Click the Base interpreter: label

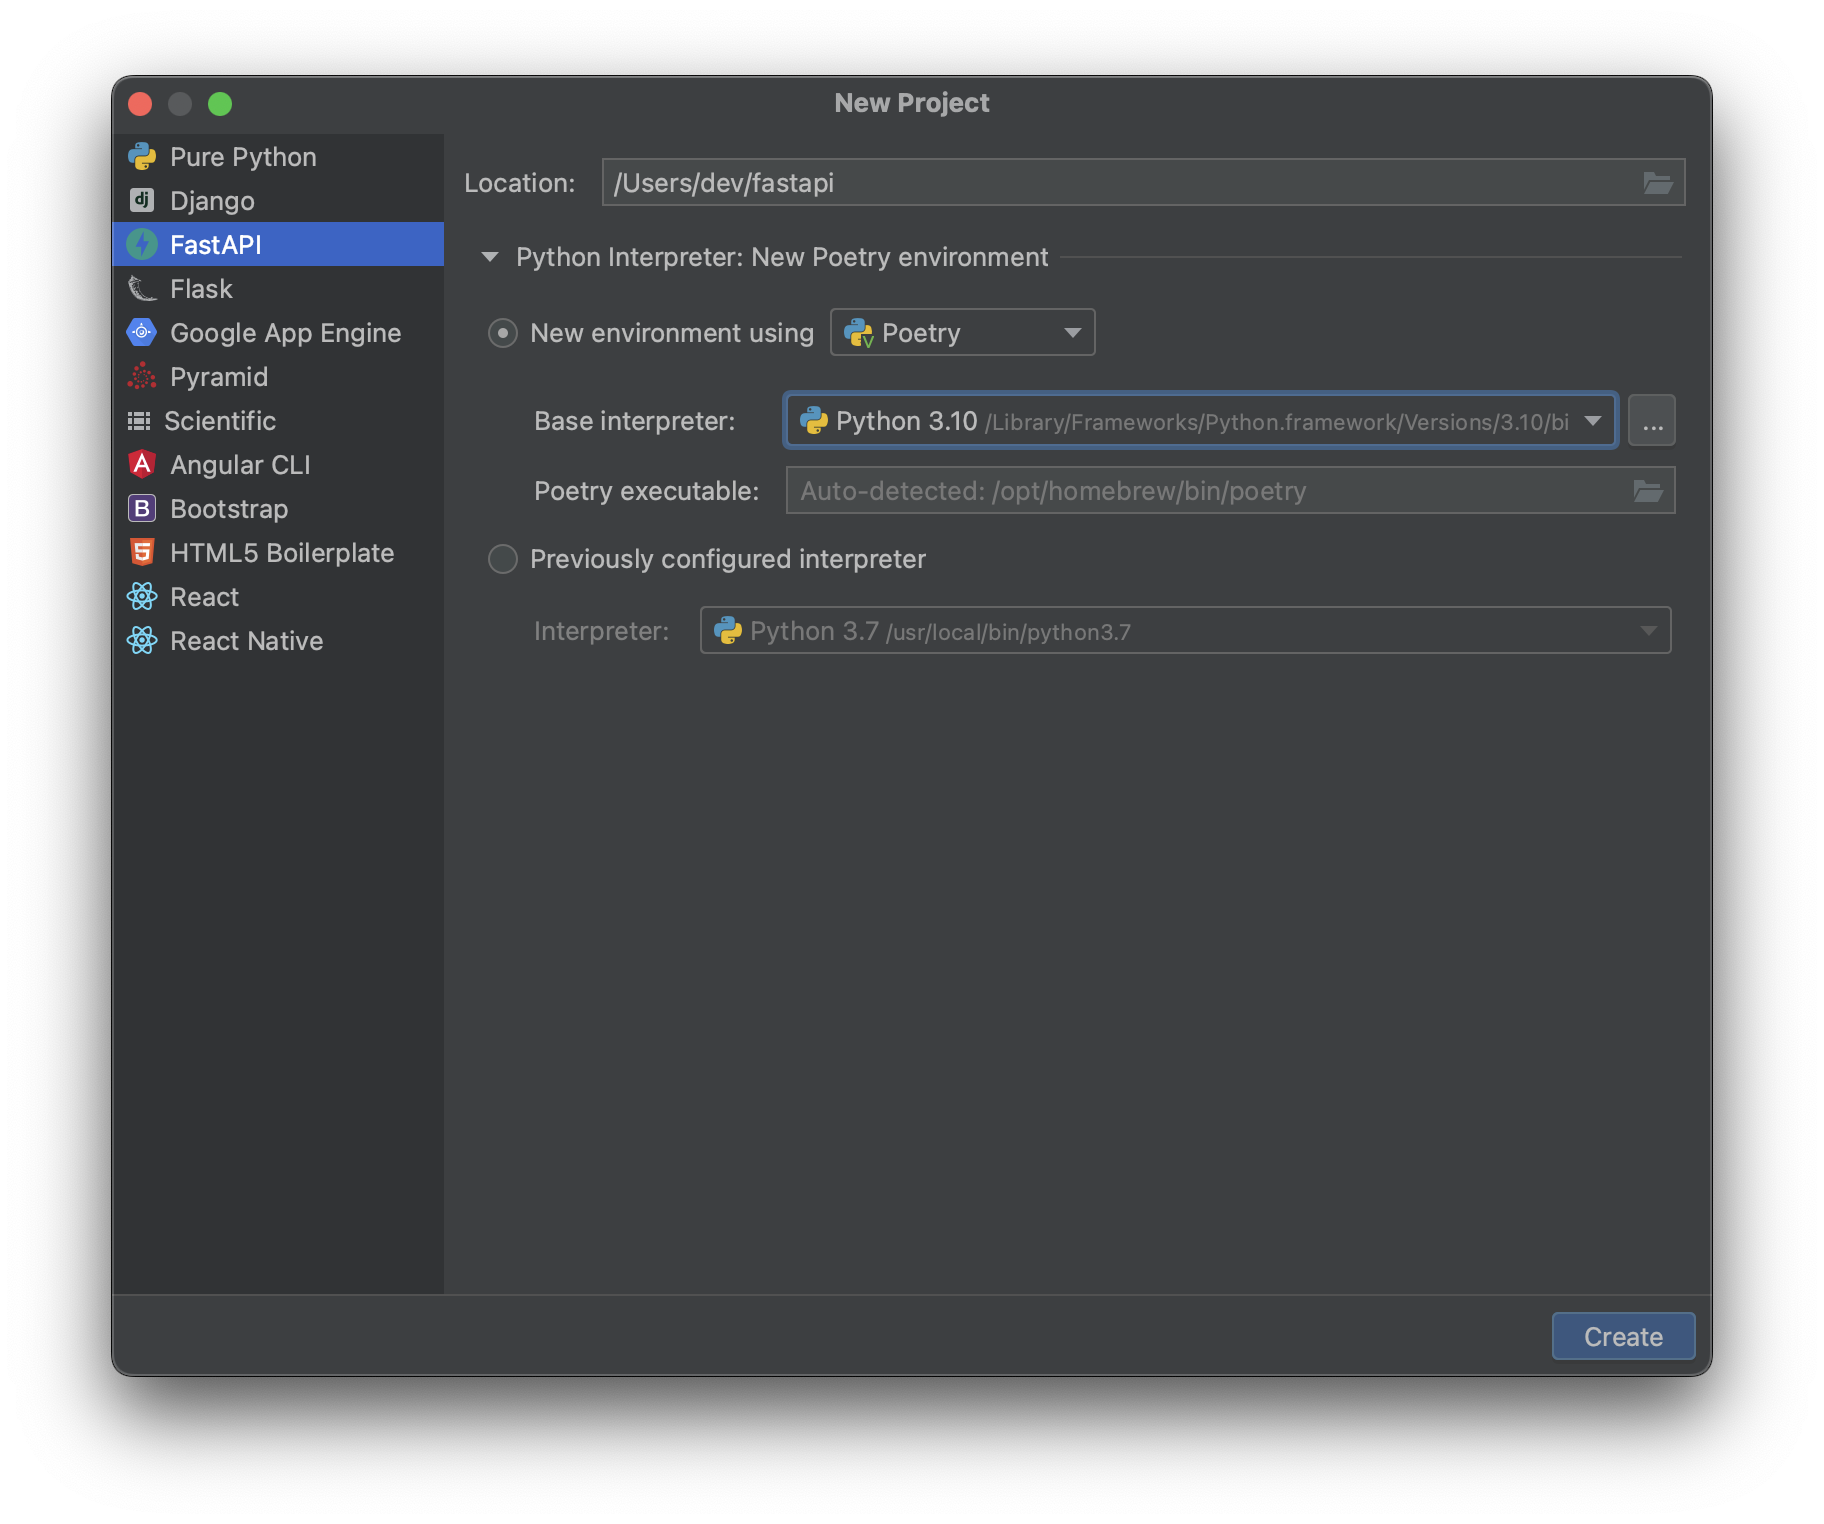pos(635,421)
